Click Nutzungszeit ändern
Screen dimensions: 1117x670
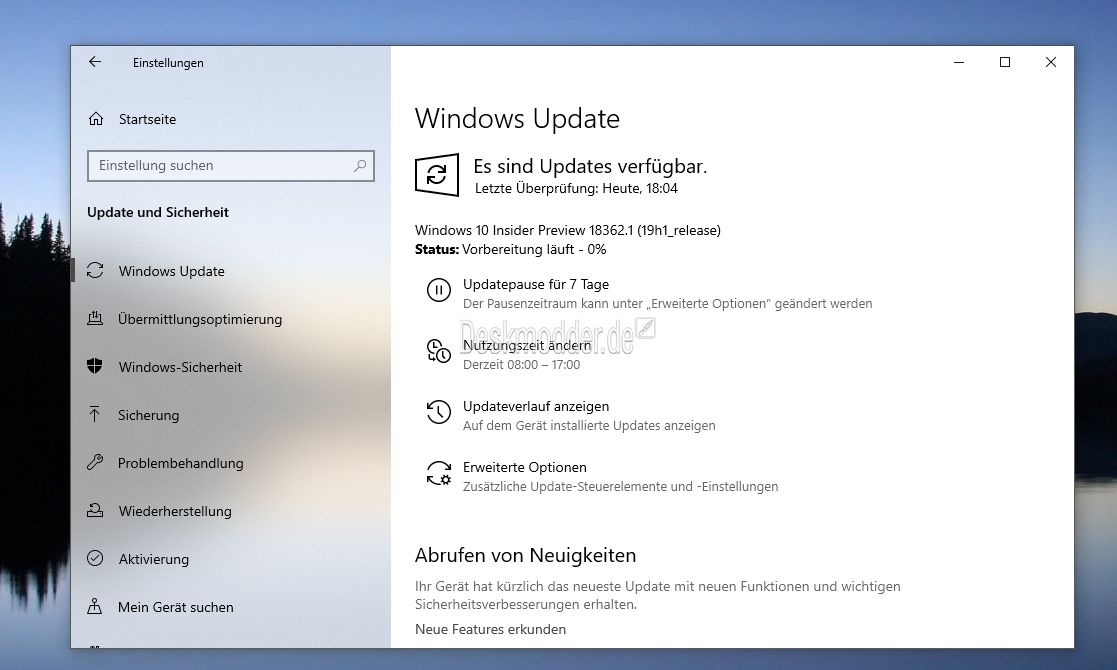coord(527,345)
